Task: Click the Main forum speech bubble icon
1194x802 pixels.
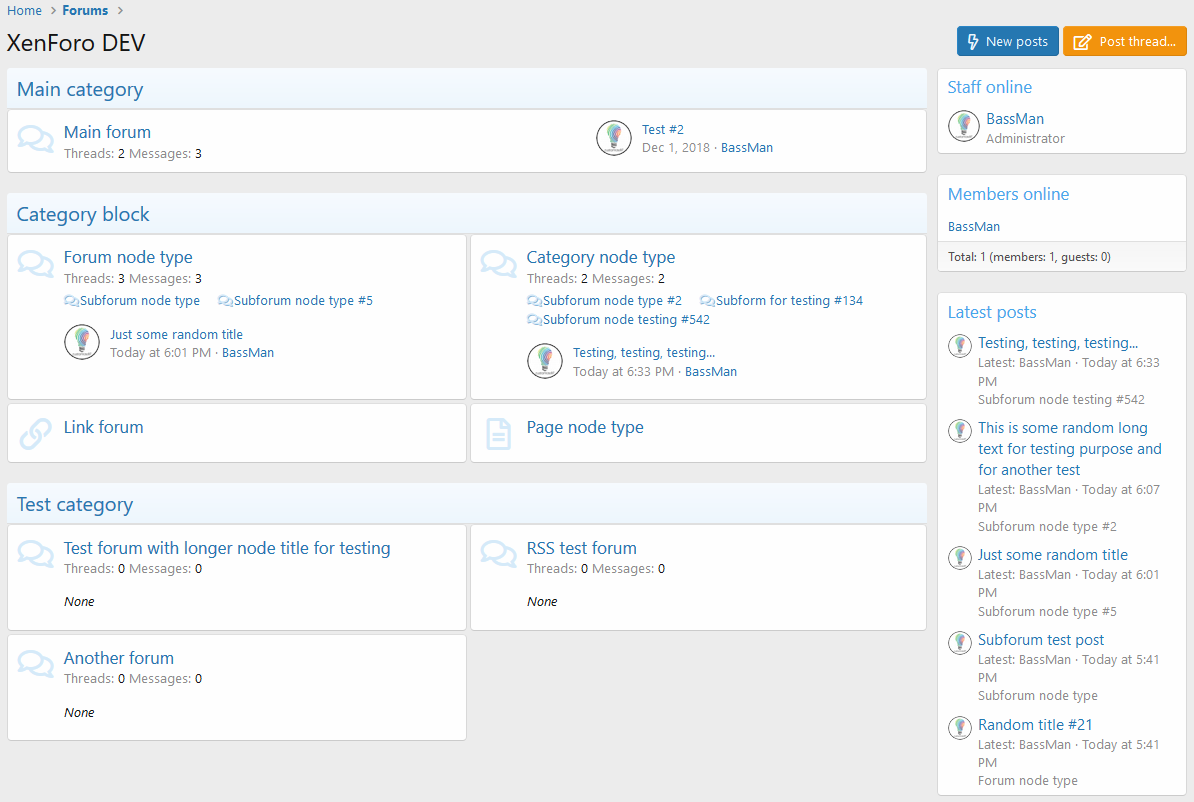Action: pos(36,140)
